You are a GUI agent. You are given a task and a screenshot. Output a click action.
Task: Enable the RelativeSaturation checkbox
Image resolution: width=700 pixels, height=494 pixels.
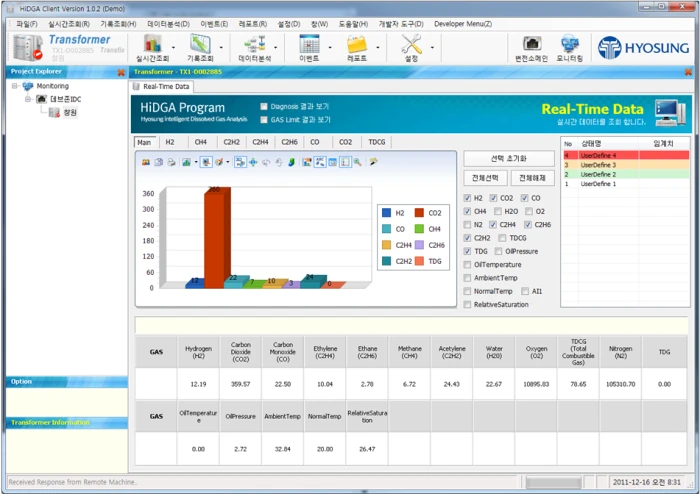pyautogui.click(x=467, y=304)
